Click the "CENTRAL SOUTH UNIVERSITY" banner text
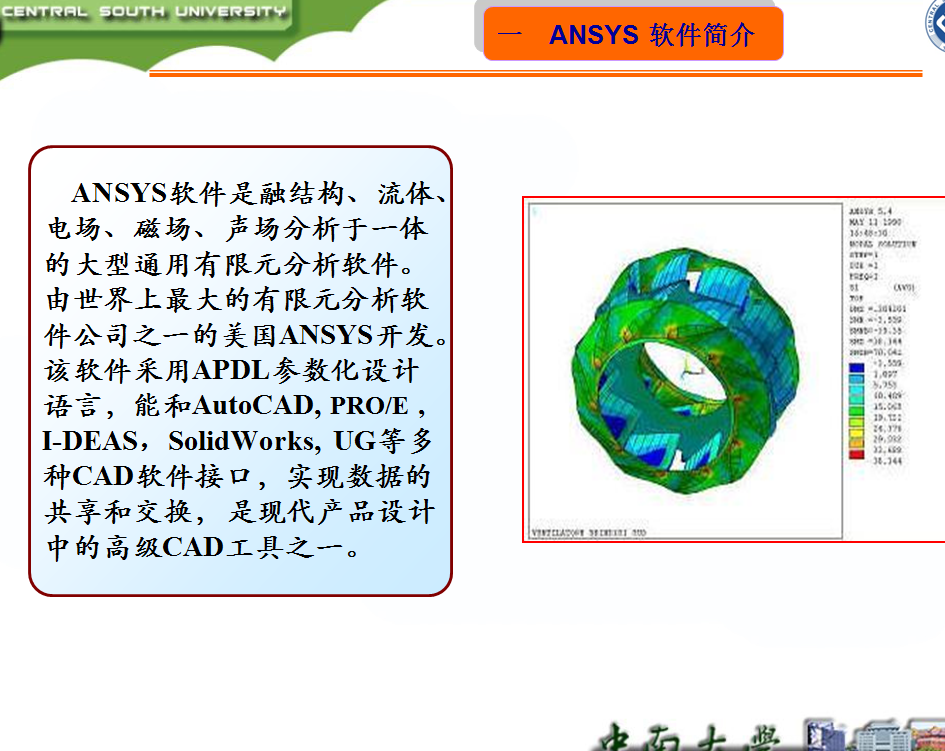 tap(143, 11)
